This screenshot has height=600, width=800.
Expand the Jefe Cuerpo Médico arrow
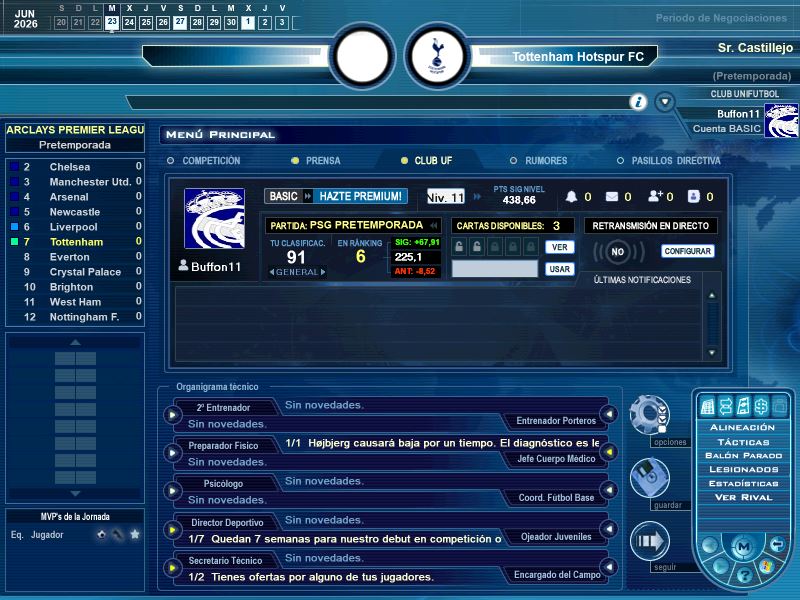[x=609, y=452]
